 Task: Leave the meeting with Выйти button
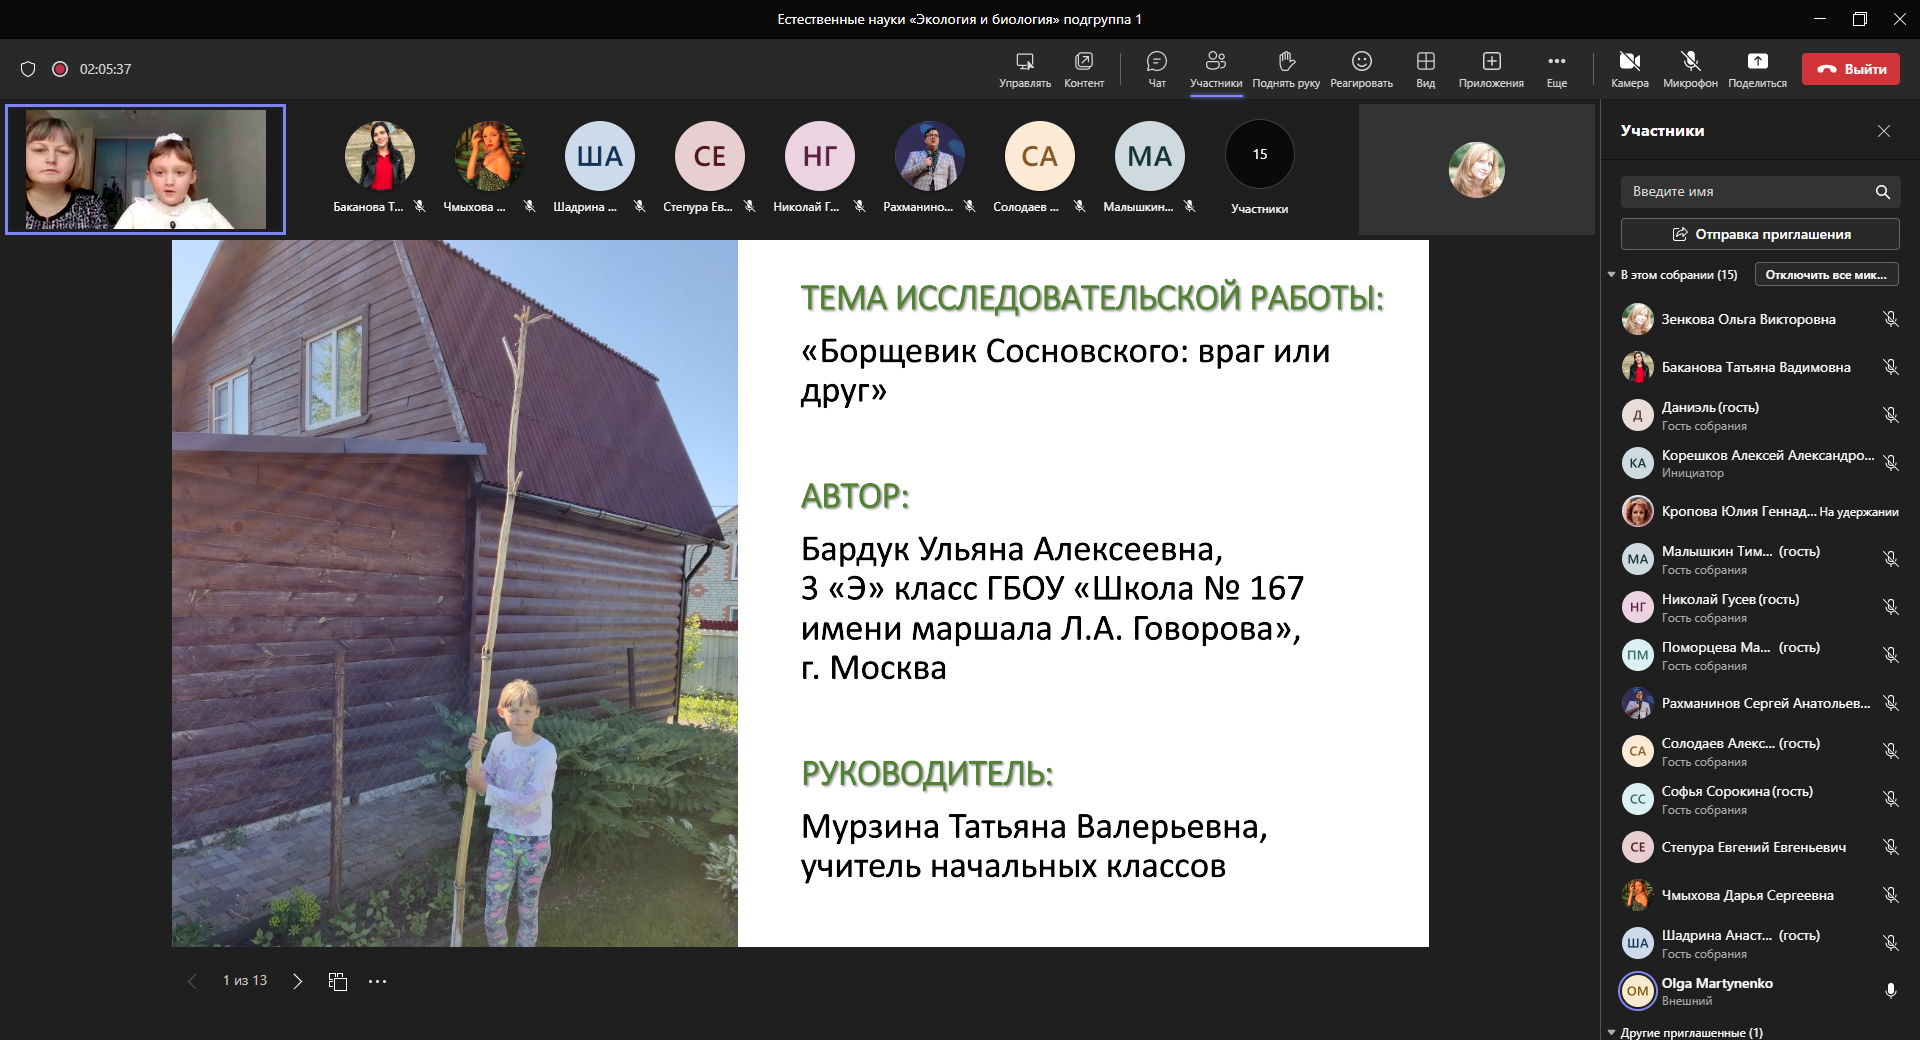[x=1850, y=69]
